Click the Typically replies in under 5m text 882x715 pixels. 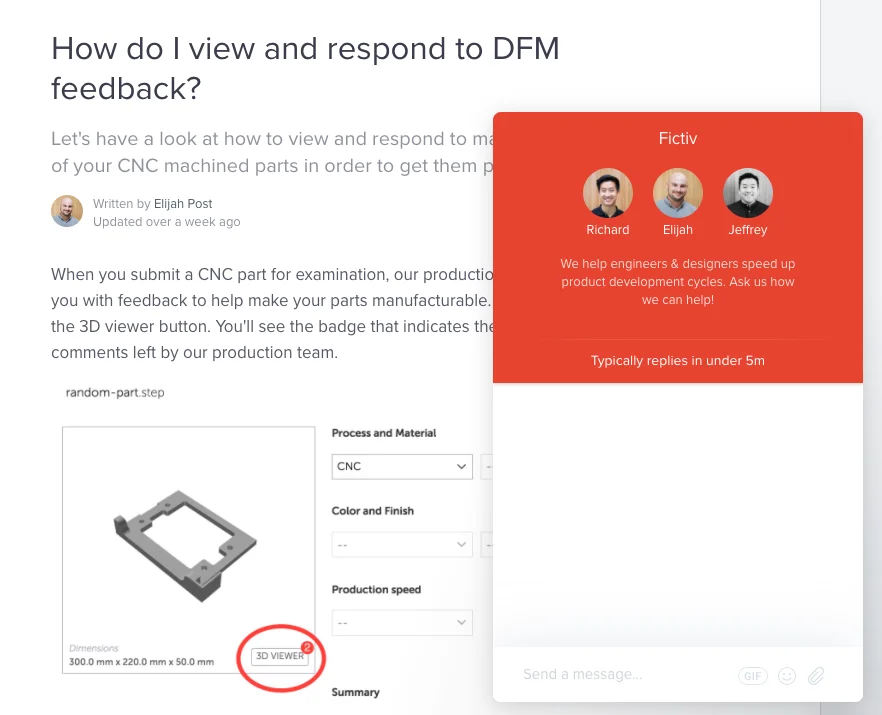677,361
